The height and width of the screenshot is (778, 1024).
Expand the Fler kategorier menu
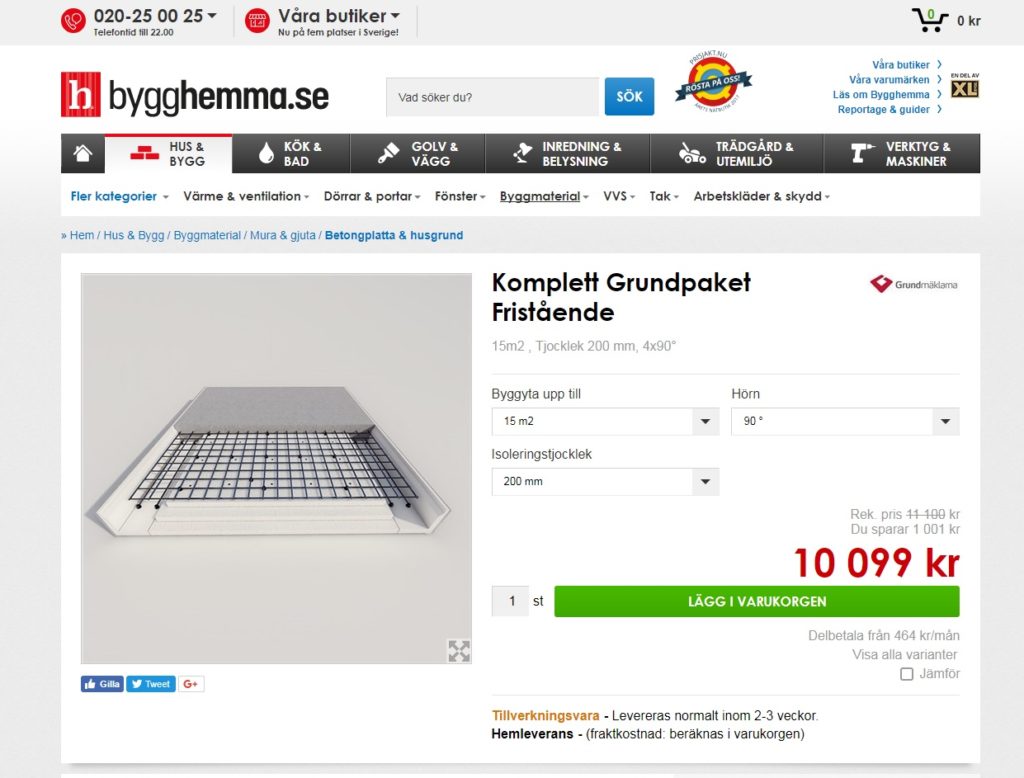point(119,197)
